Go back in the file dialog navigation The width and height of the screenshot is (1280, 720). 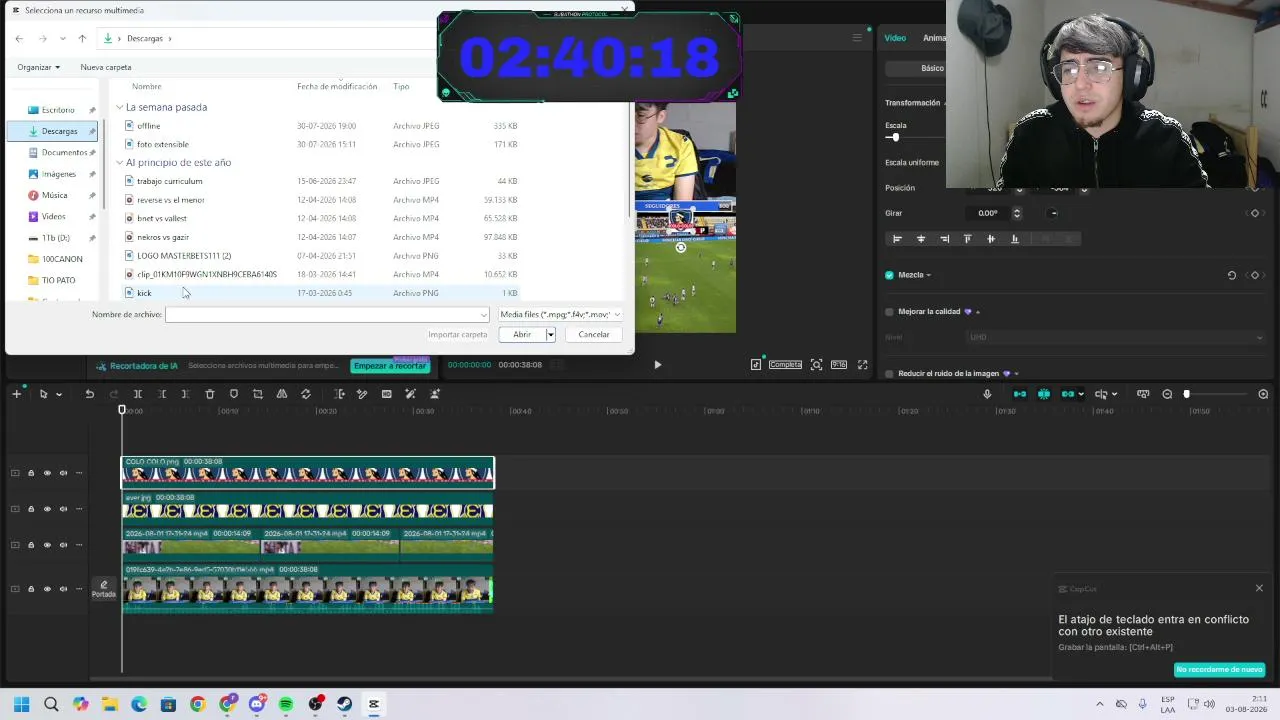pyautogui.click(x=19, y=38)
